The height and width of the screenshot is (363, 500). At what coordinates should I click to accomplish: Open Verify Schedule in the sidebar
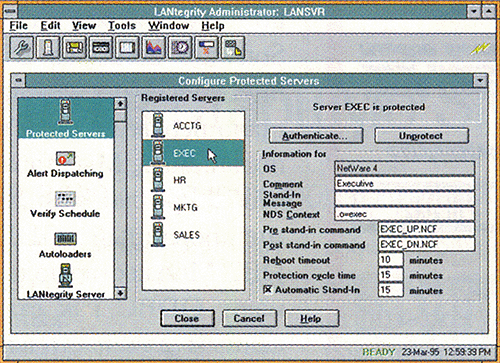65,205
